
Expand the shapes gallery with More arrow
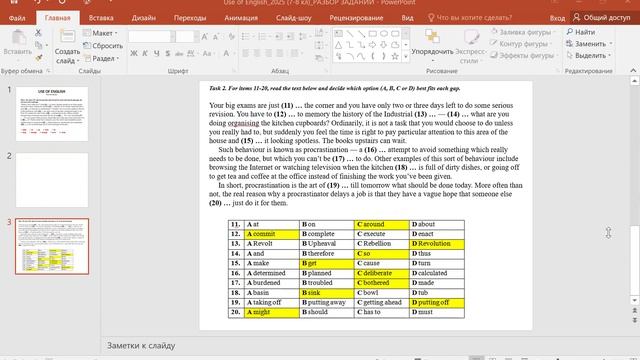406,57
